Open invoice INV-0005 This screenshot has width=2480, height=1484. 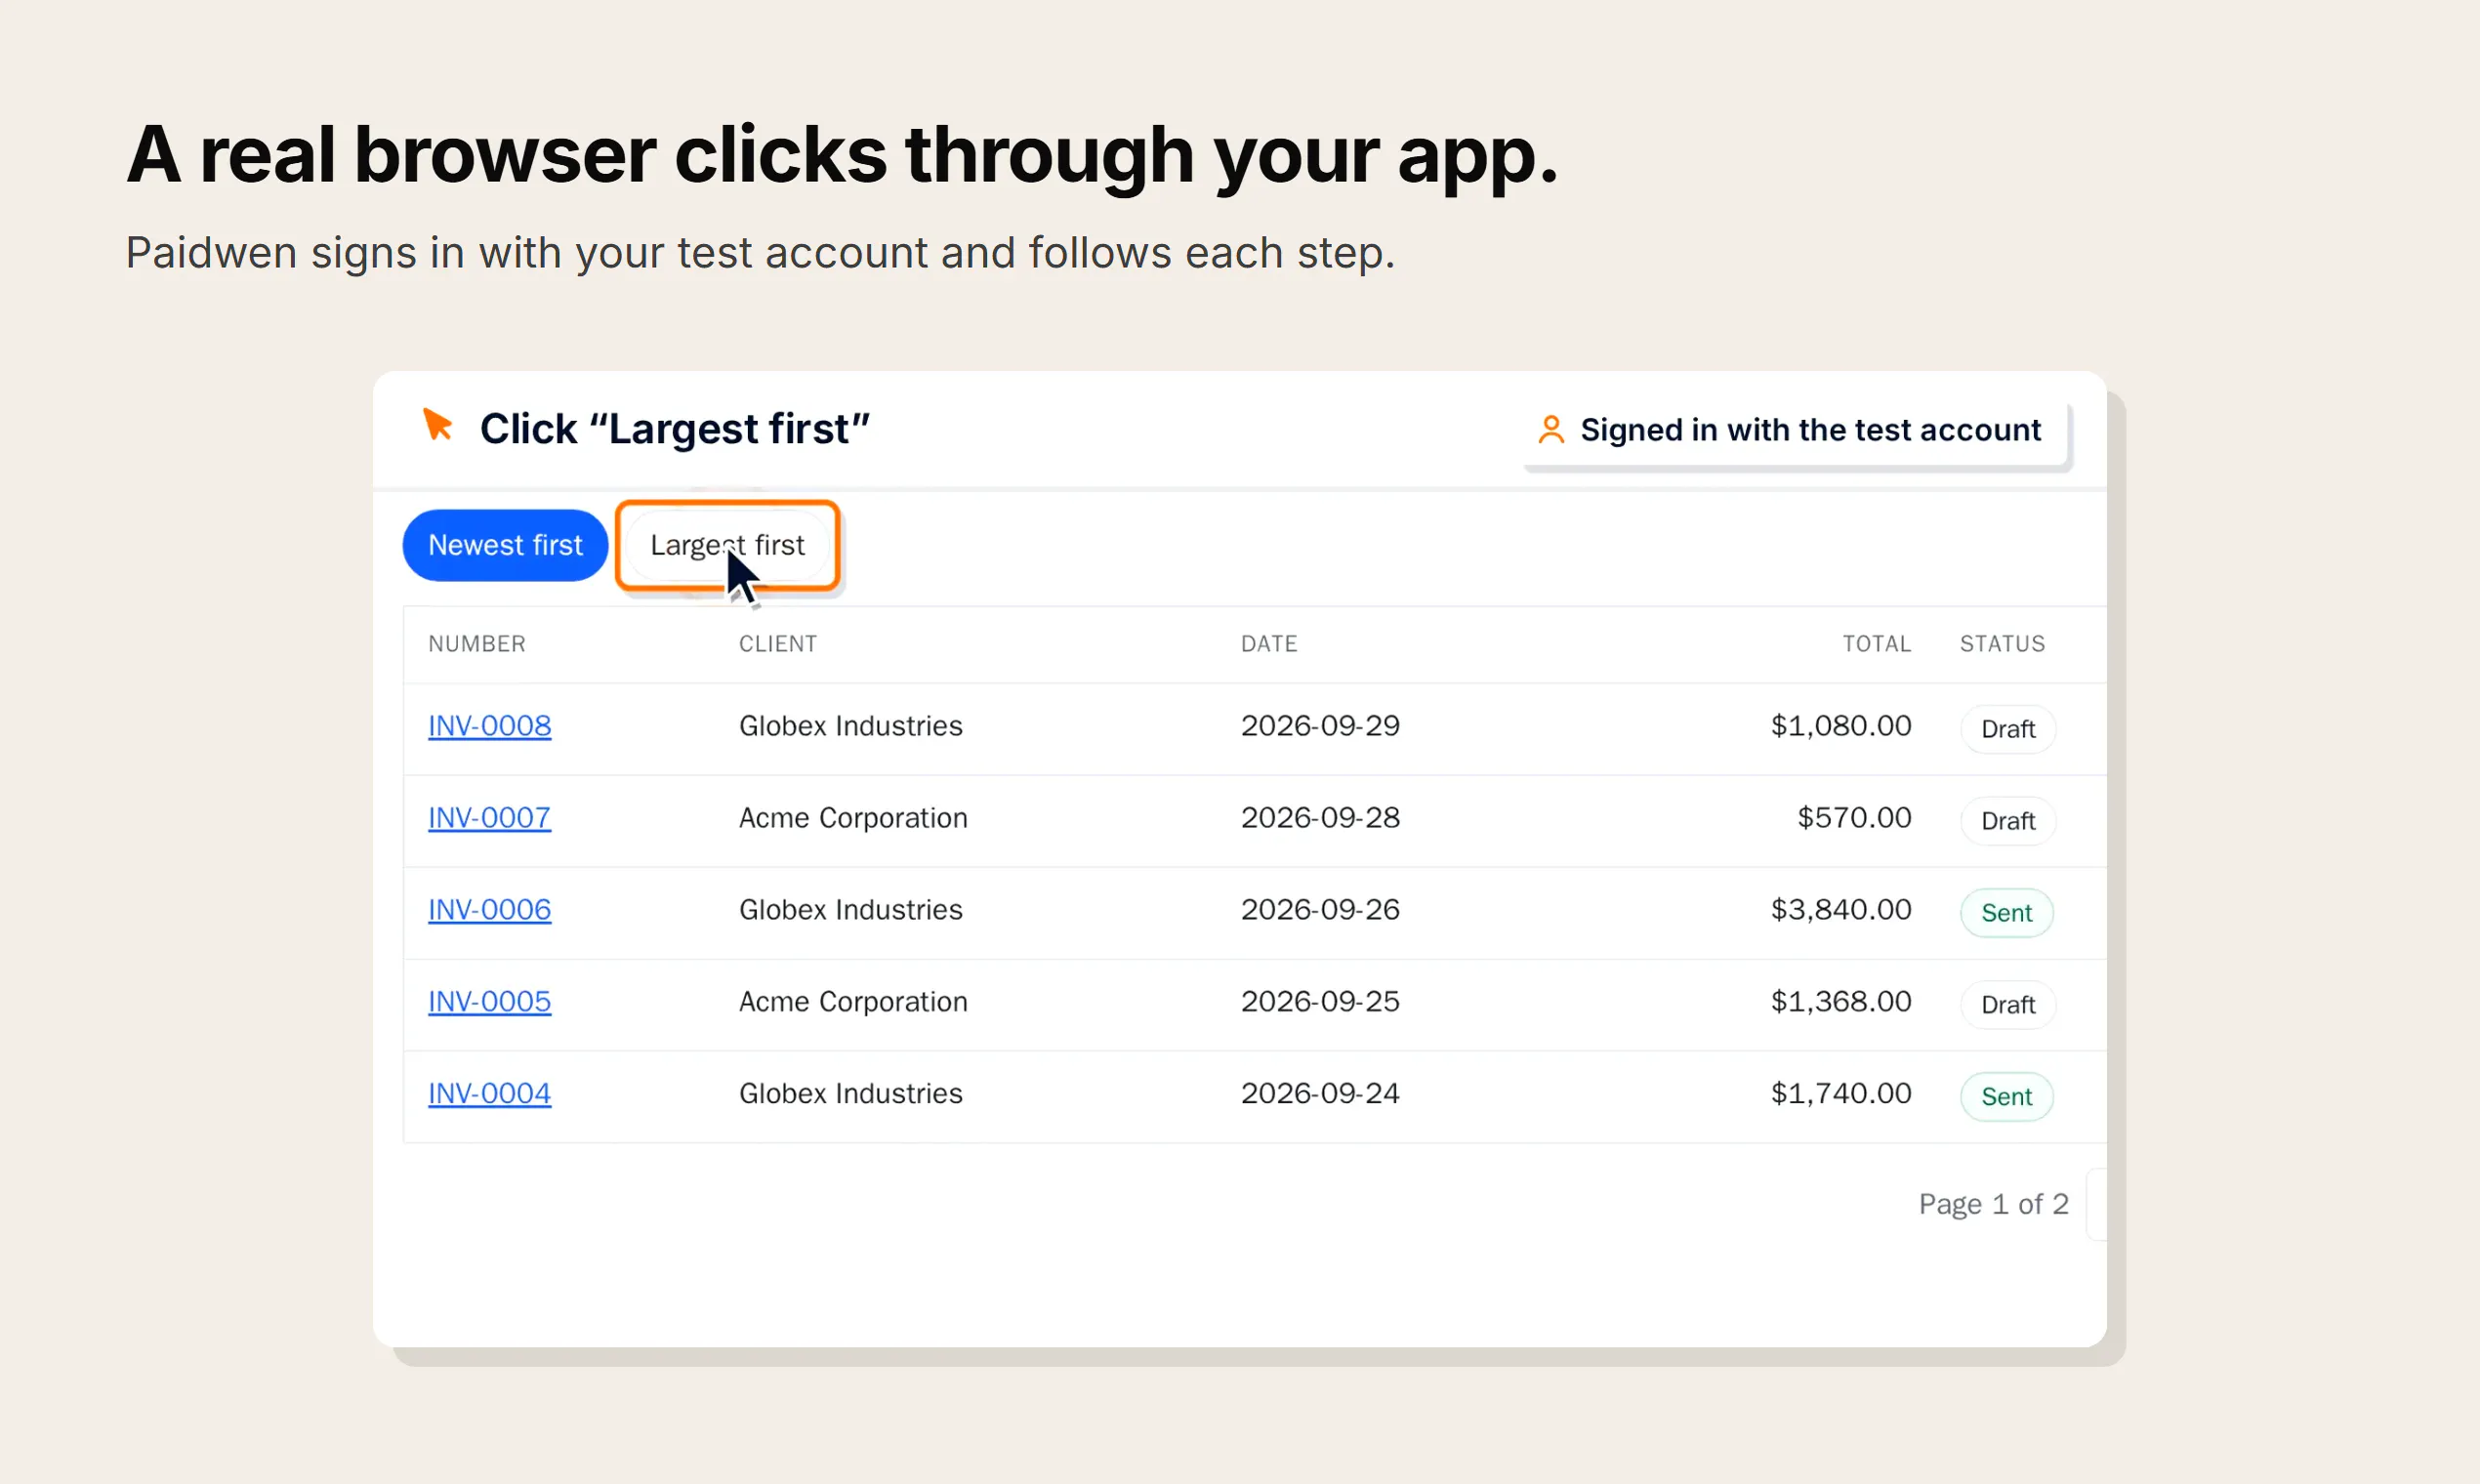pos(489,1002)
